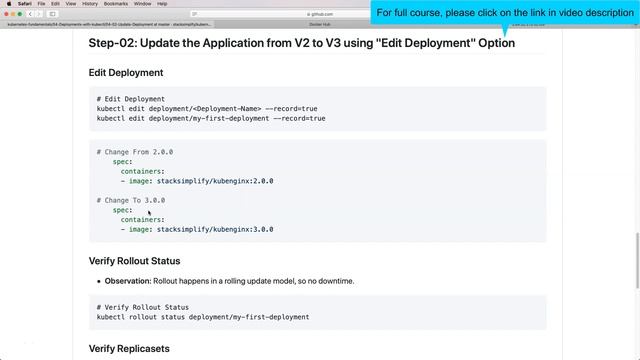Minimize Safari with the yellow button
This screenshot has width=640, height=360.
tap(13, 14)
